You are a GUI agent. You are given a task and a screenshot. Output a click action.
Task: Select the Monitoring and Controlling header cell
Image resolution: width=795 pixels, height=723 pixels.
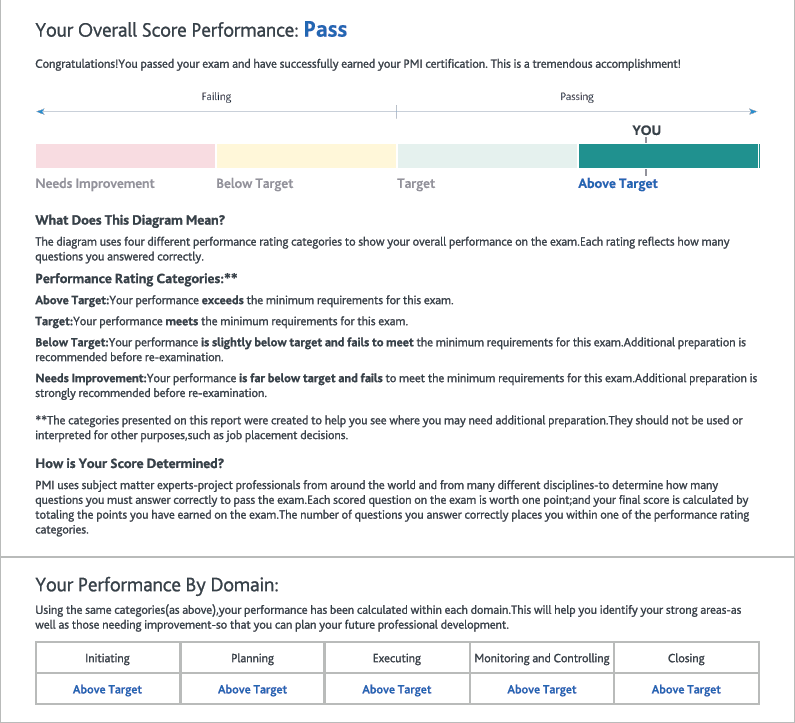[542, 658]
